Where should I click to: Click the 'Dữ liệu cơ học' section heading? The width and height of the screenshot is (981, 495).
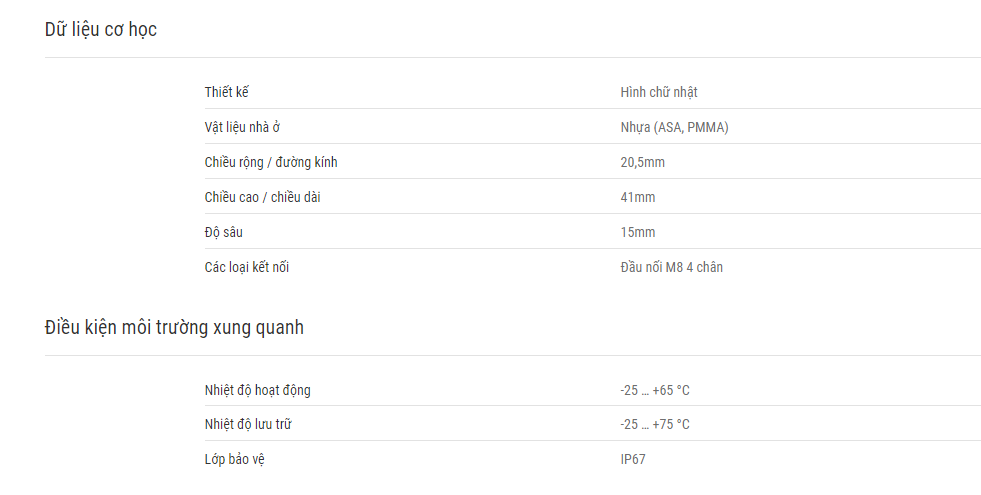101,30
